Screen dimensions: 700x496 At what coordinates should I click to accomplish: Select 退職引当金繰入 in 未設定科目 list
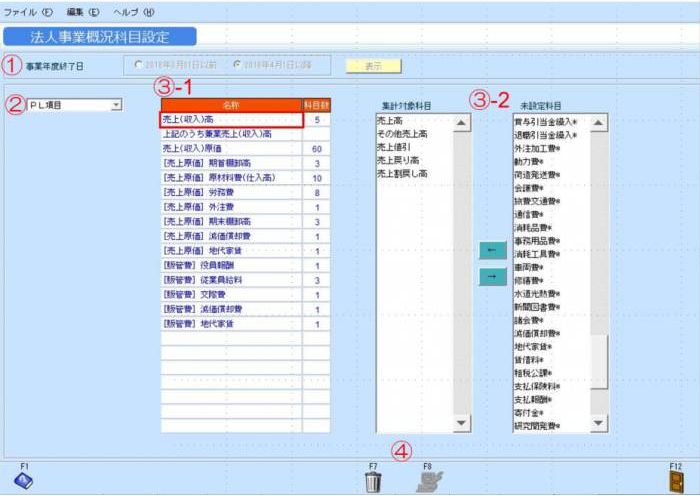(x=545, y=135)
